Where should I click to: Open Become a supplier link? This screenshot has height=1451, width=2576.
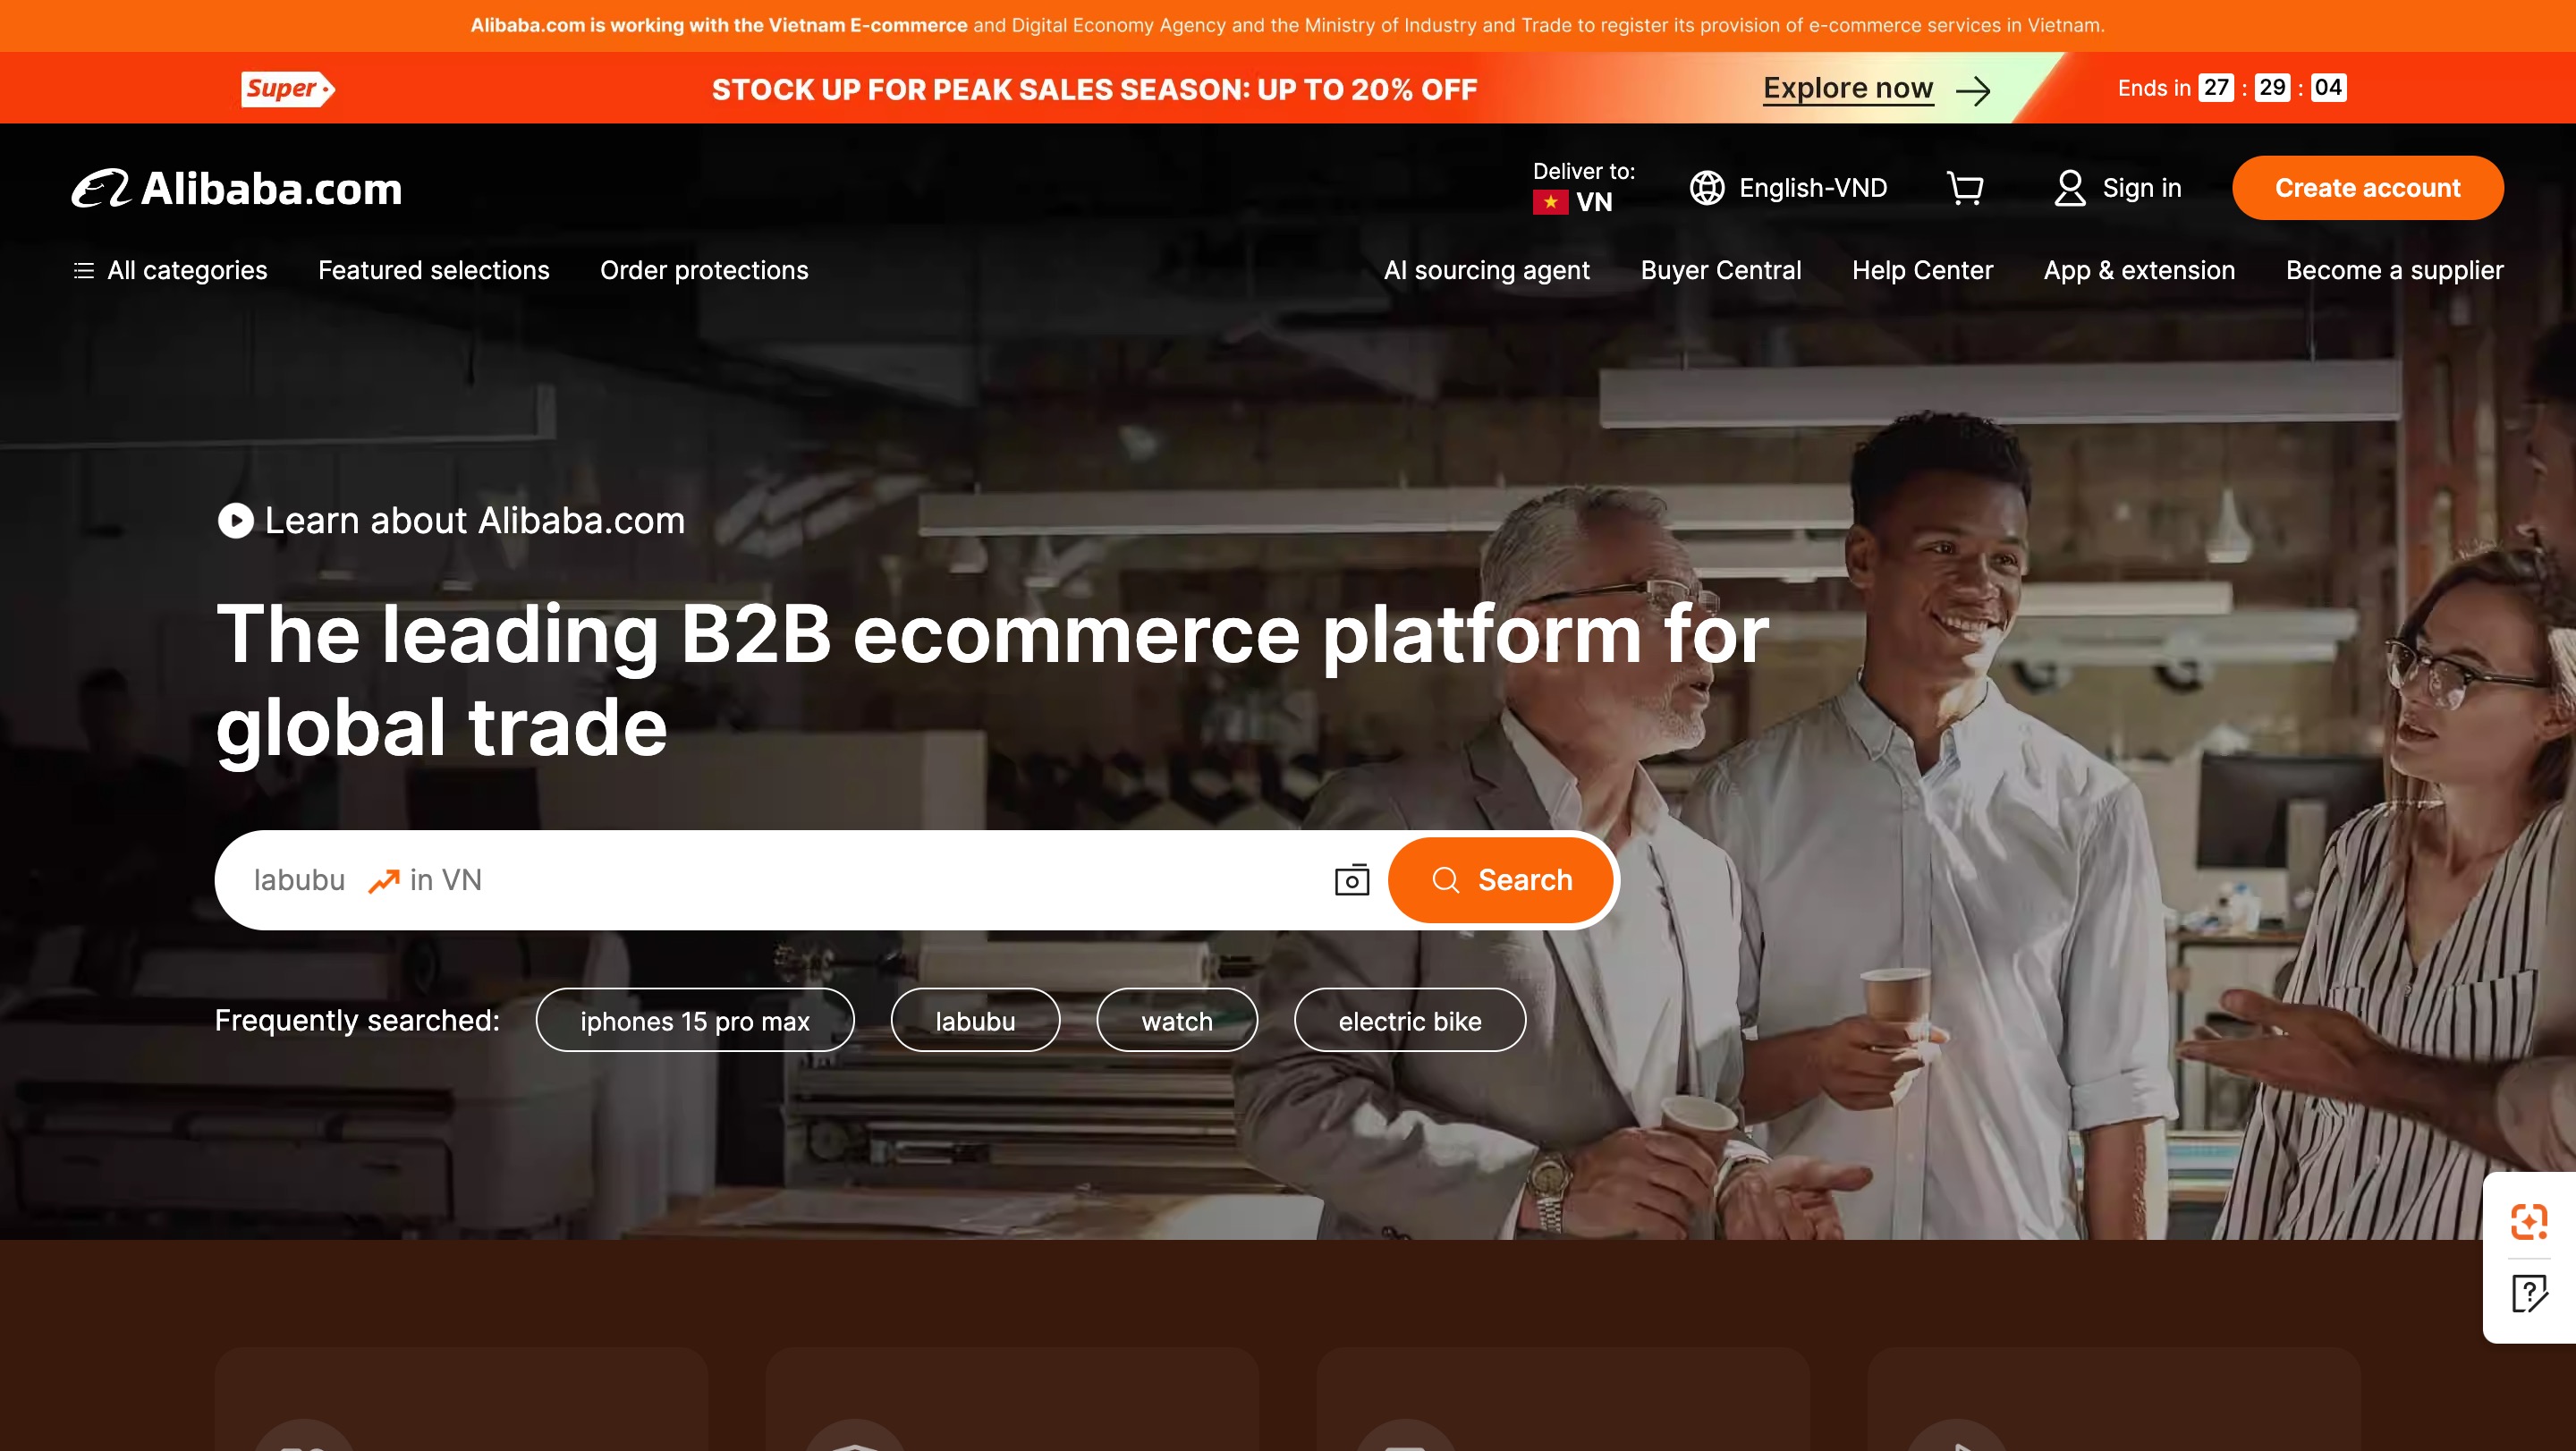pyautogui.click(x=2394, y=270)
